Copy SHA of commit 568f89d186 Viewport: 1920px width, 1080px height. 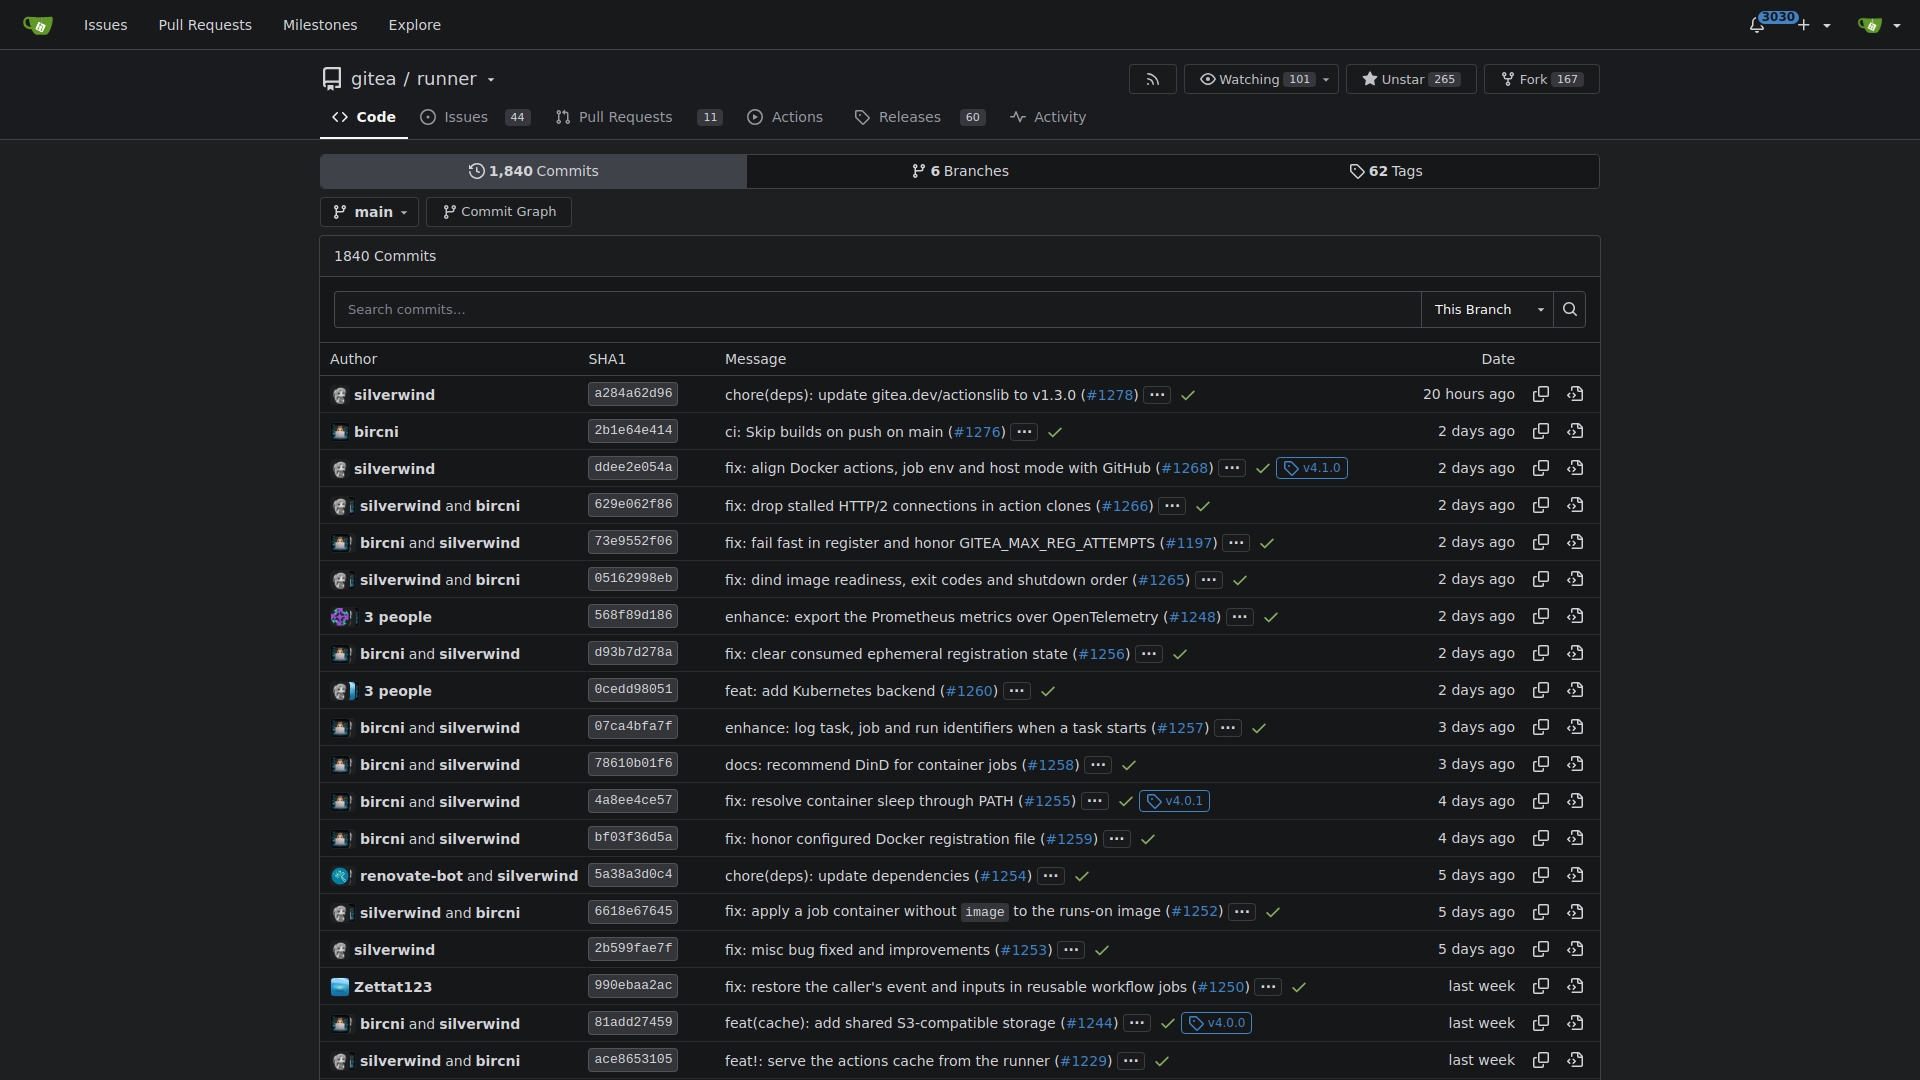click(x=1541, y=616)
